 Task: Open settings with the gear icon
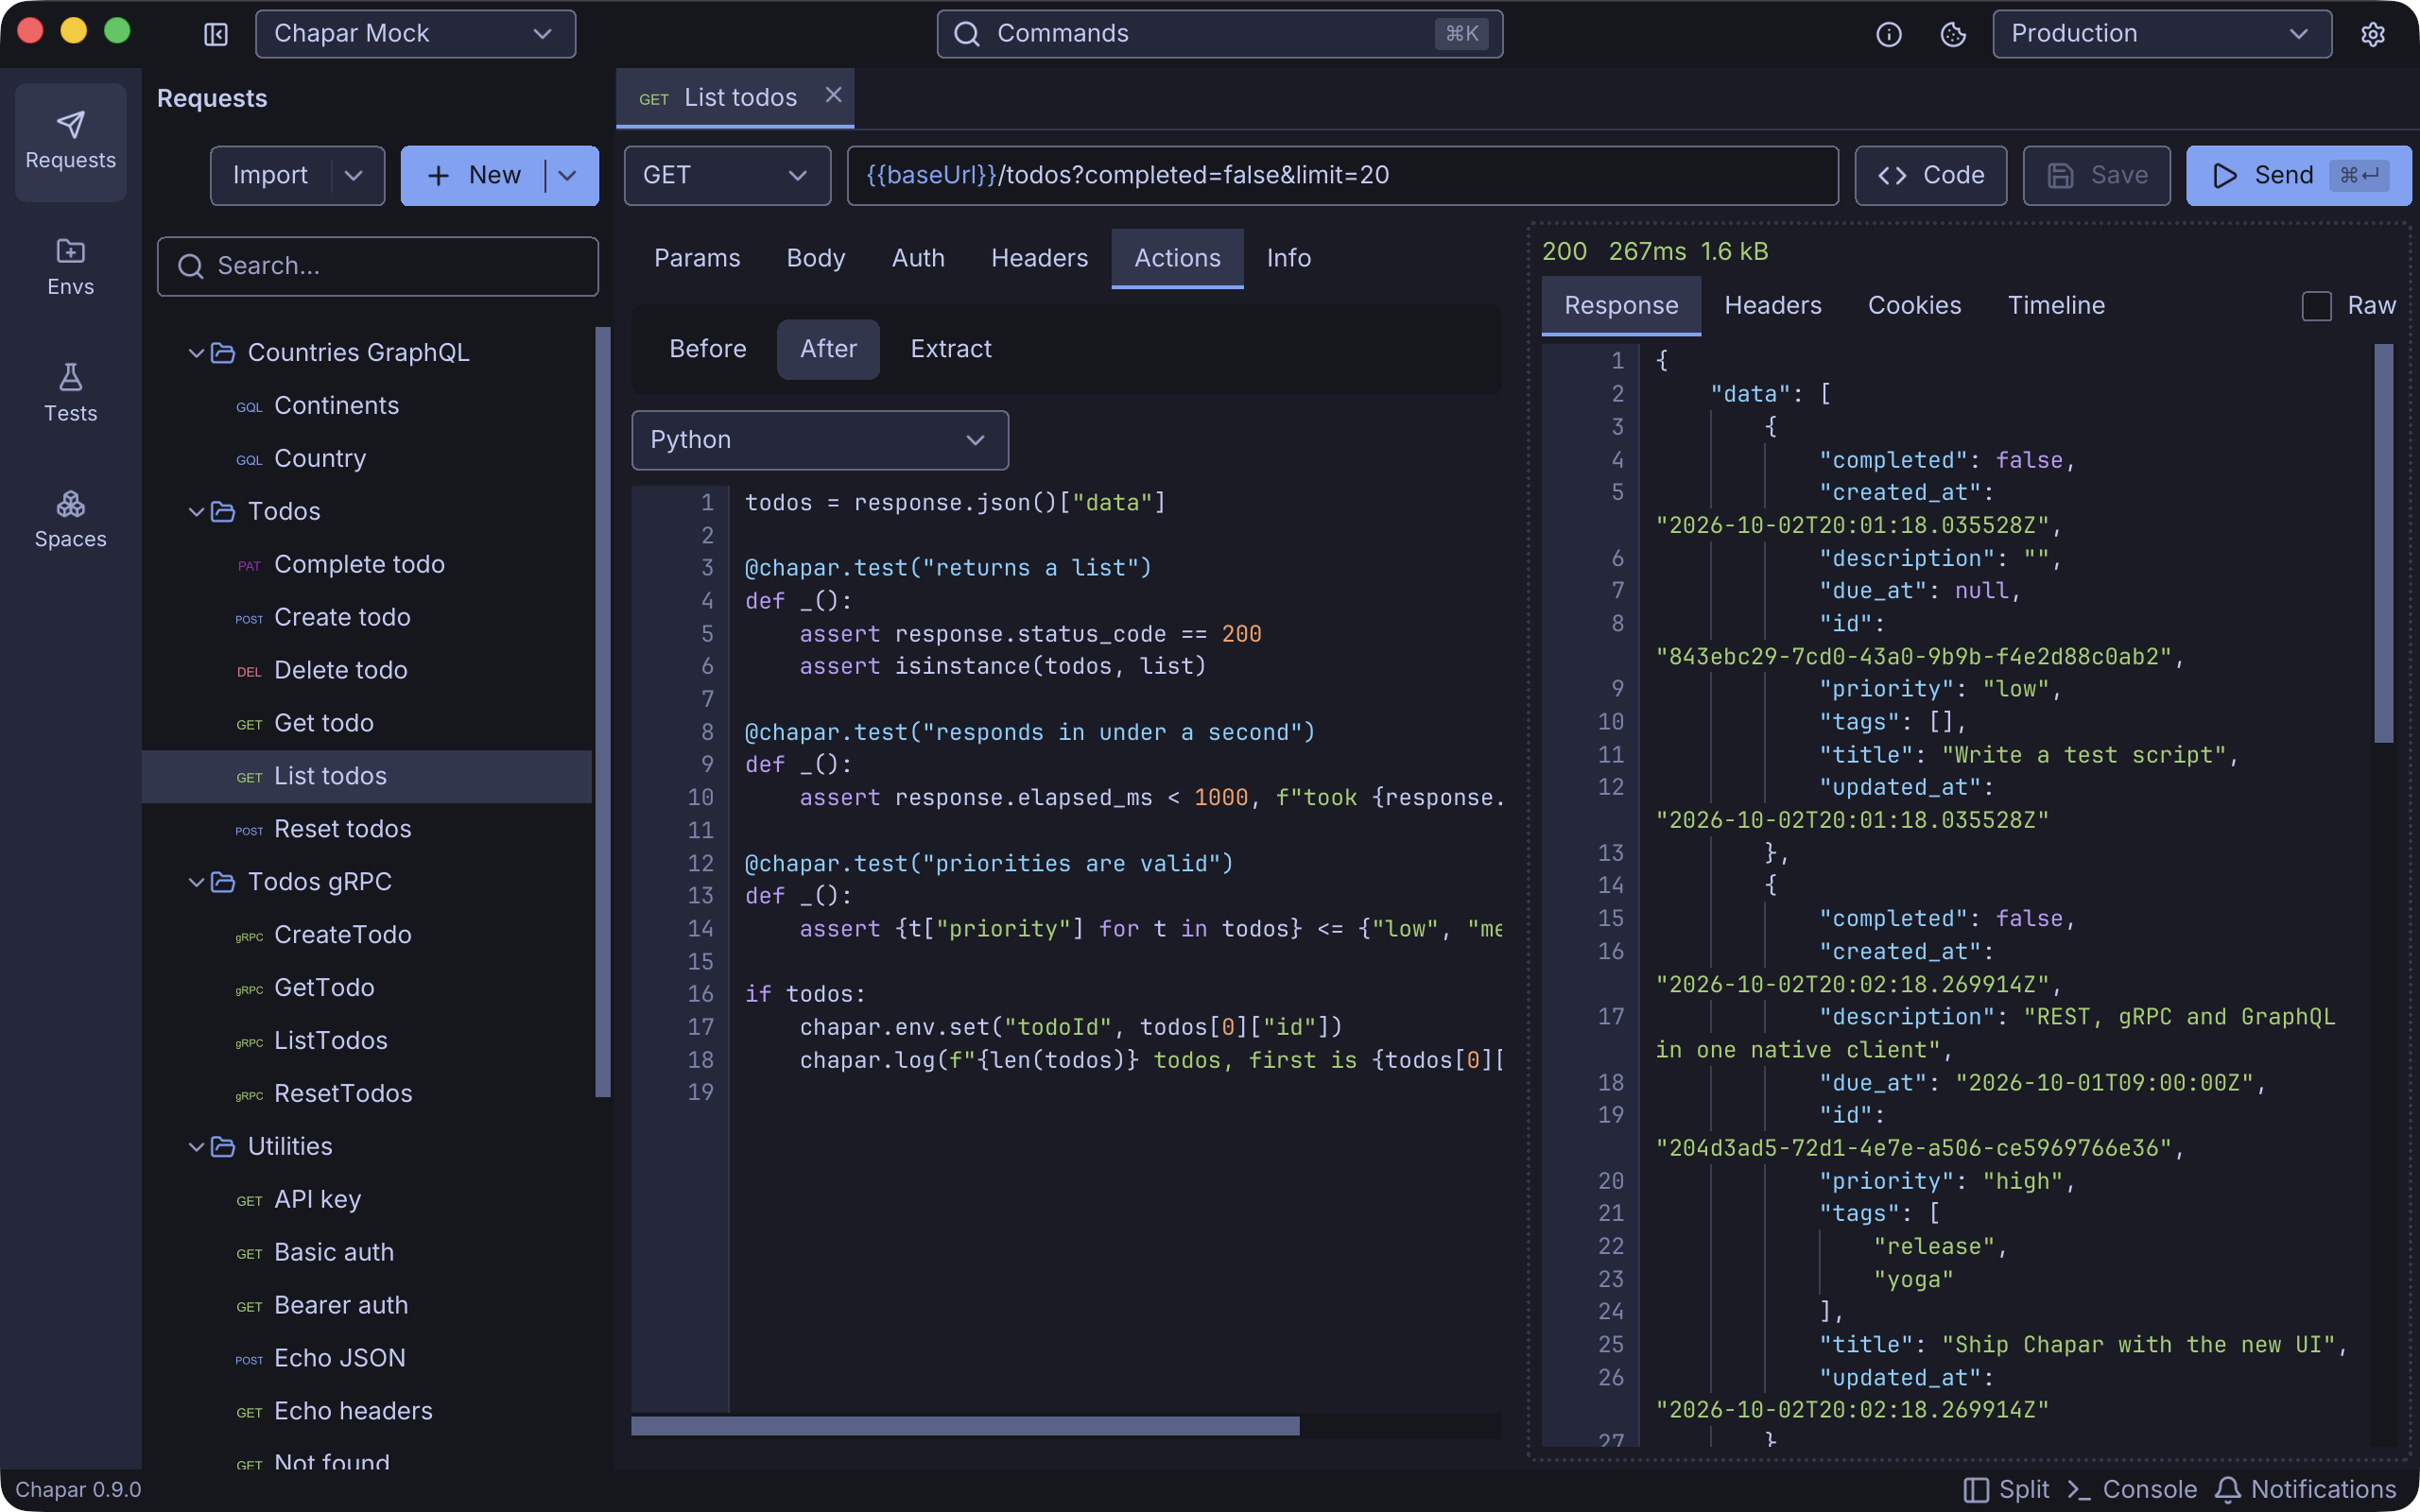tap(2373, 34)
